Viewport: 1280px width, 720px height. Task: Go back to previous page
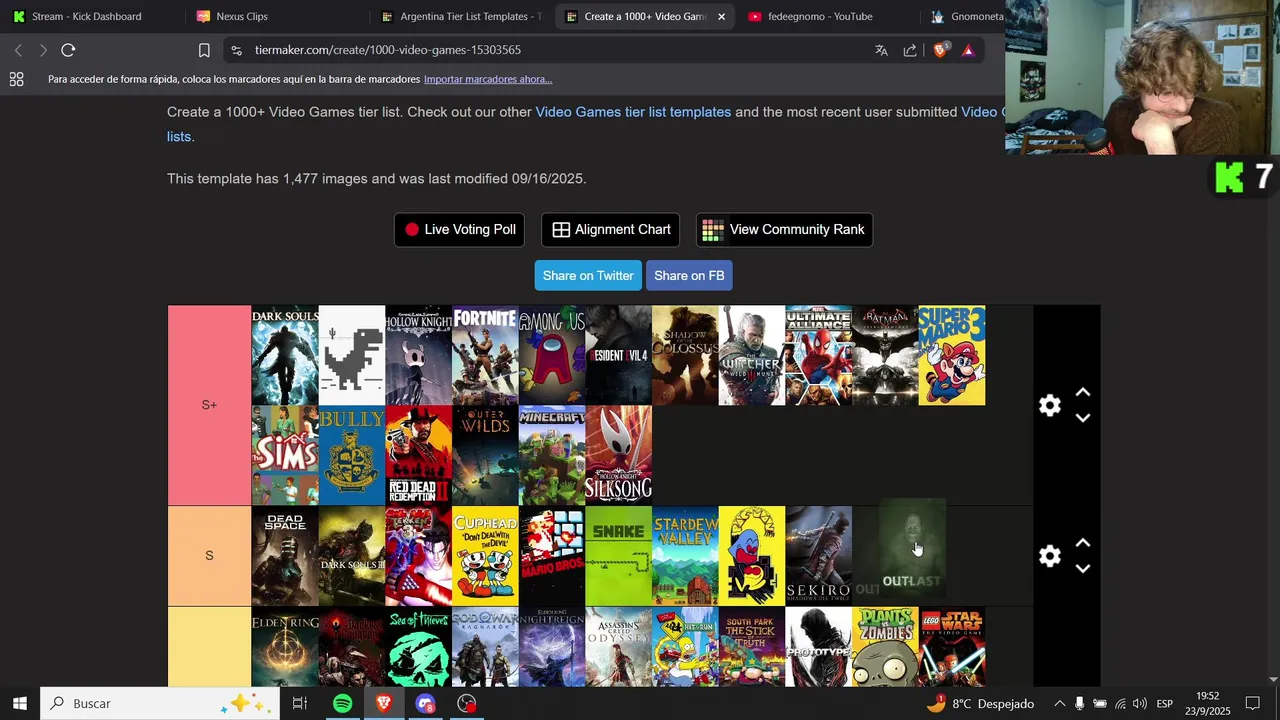tap(18, 50)
